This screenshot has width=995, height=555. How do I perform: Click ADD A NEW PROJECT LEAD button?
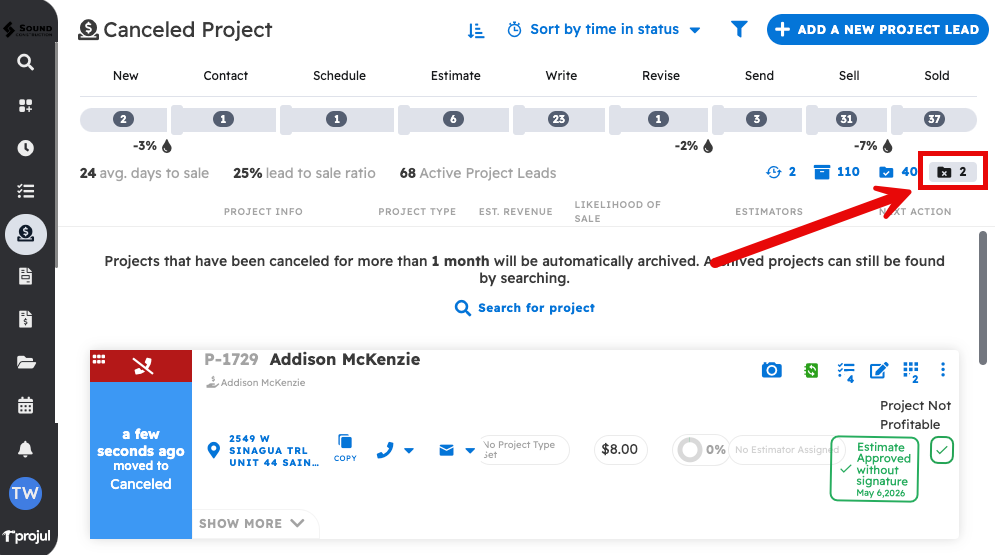[877, 30]
